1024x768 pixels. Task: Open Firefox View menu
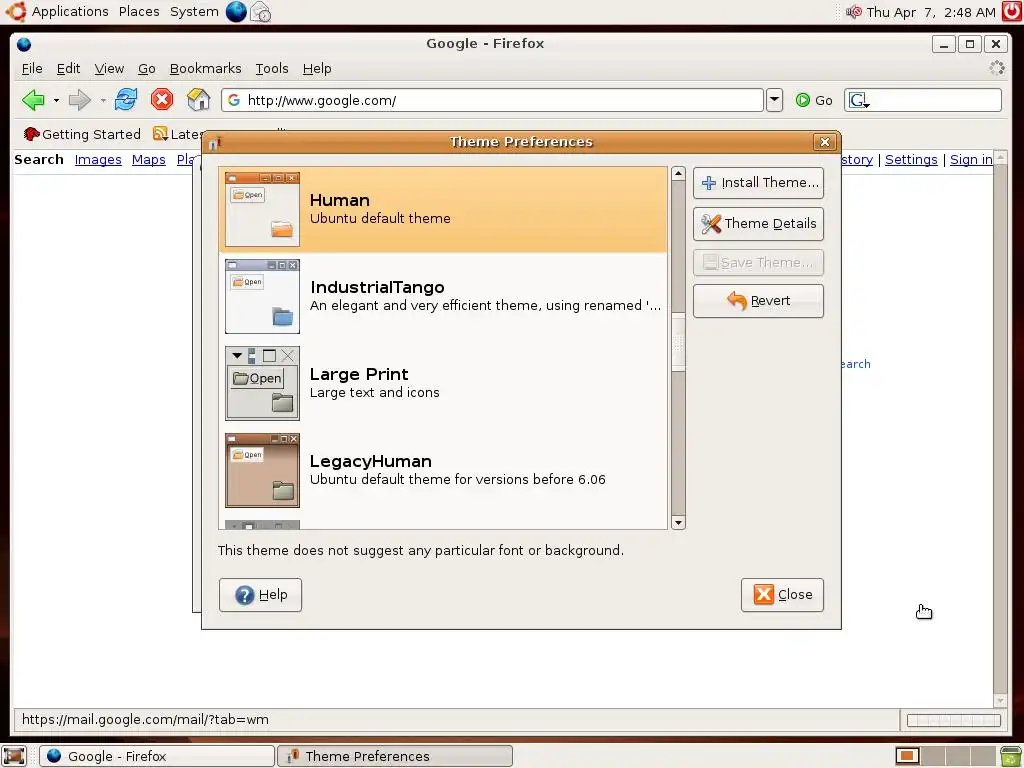click(109, 69)
